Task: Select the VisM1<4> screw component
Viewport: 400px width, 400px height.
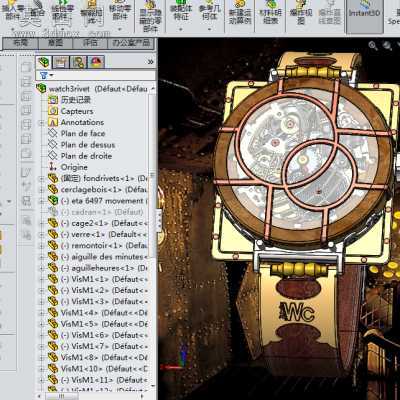Action: [x=104, y=313]
